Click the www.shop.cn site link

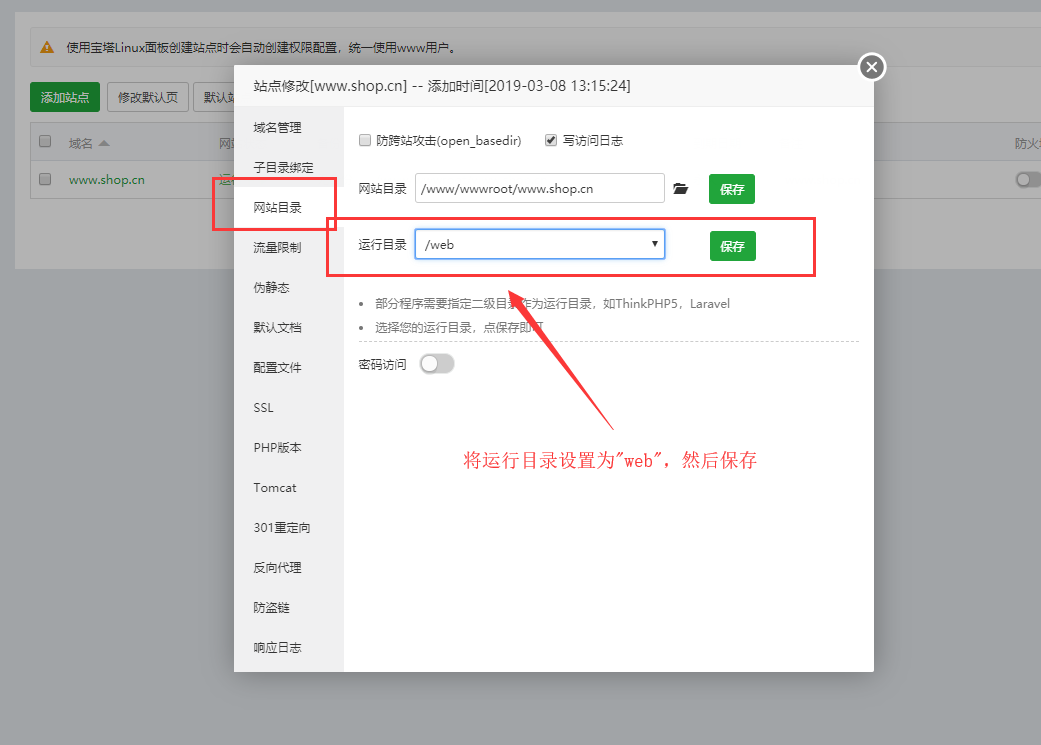point(106,180)
